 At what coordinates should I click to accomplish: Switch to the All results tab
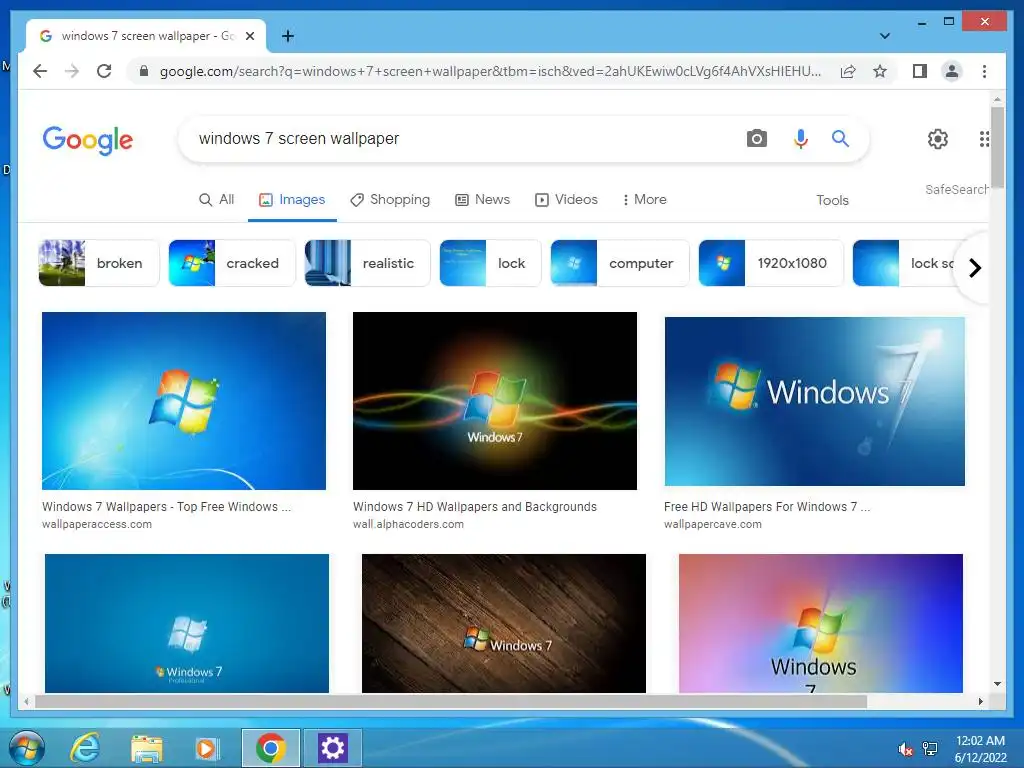[x=216, y=200]
